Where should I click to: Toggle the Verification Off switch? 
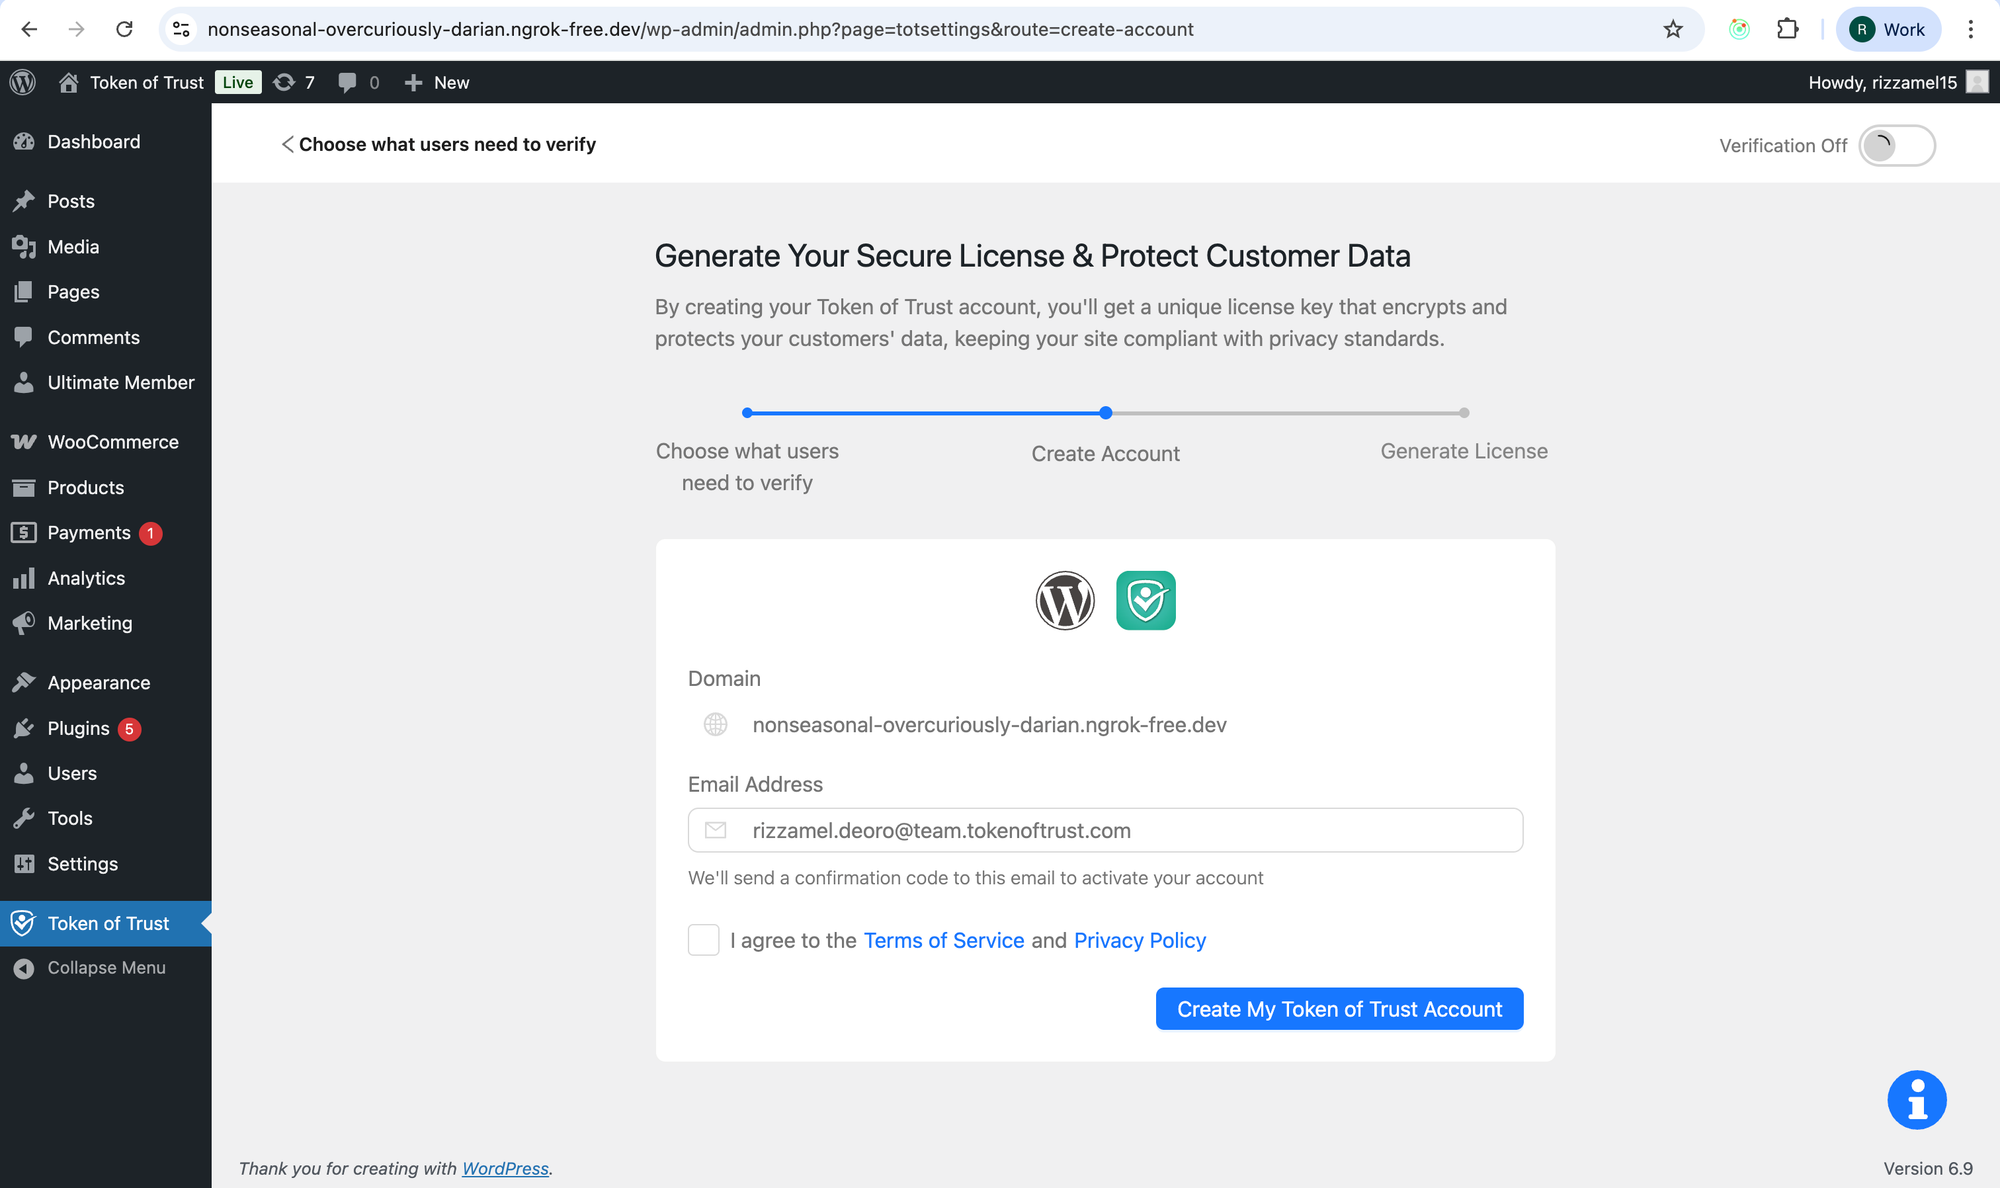tap(1896, 146)
